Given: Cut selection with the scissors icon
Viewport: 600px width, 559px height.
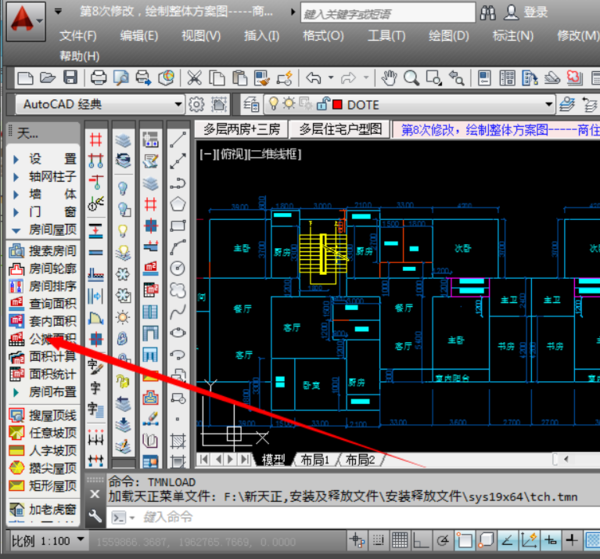Looking at the screenshot, I should [x=194, y=78].
